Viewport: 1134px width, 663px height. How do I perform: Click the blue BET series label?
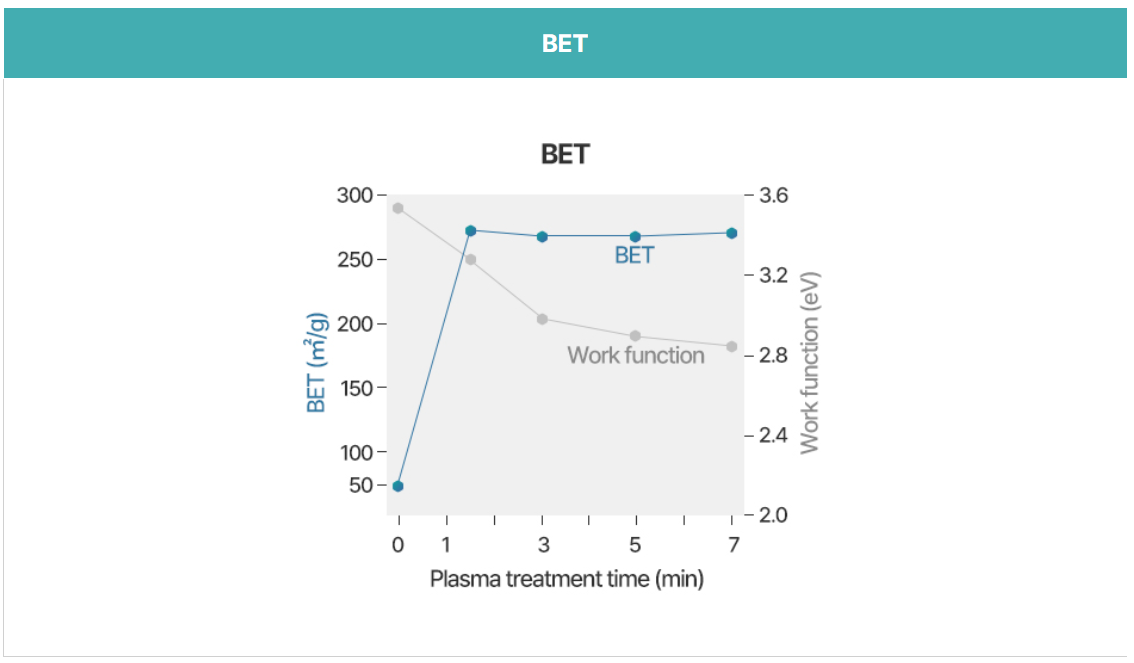click(x=634, y=255)
